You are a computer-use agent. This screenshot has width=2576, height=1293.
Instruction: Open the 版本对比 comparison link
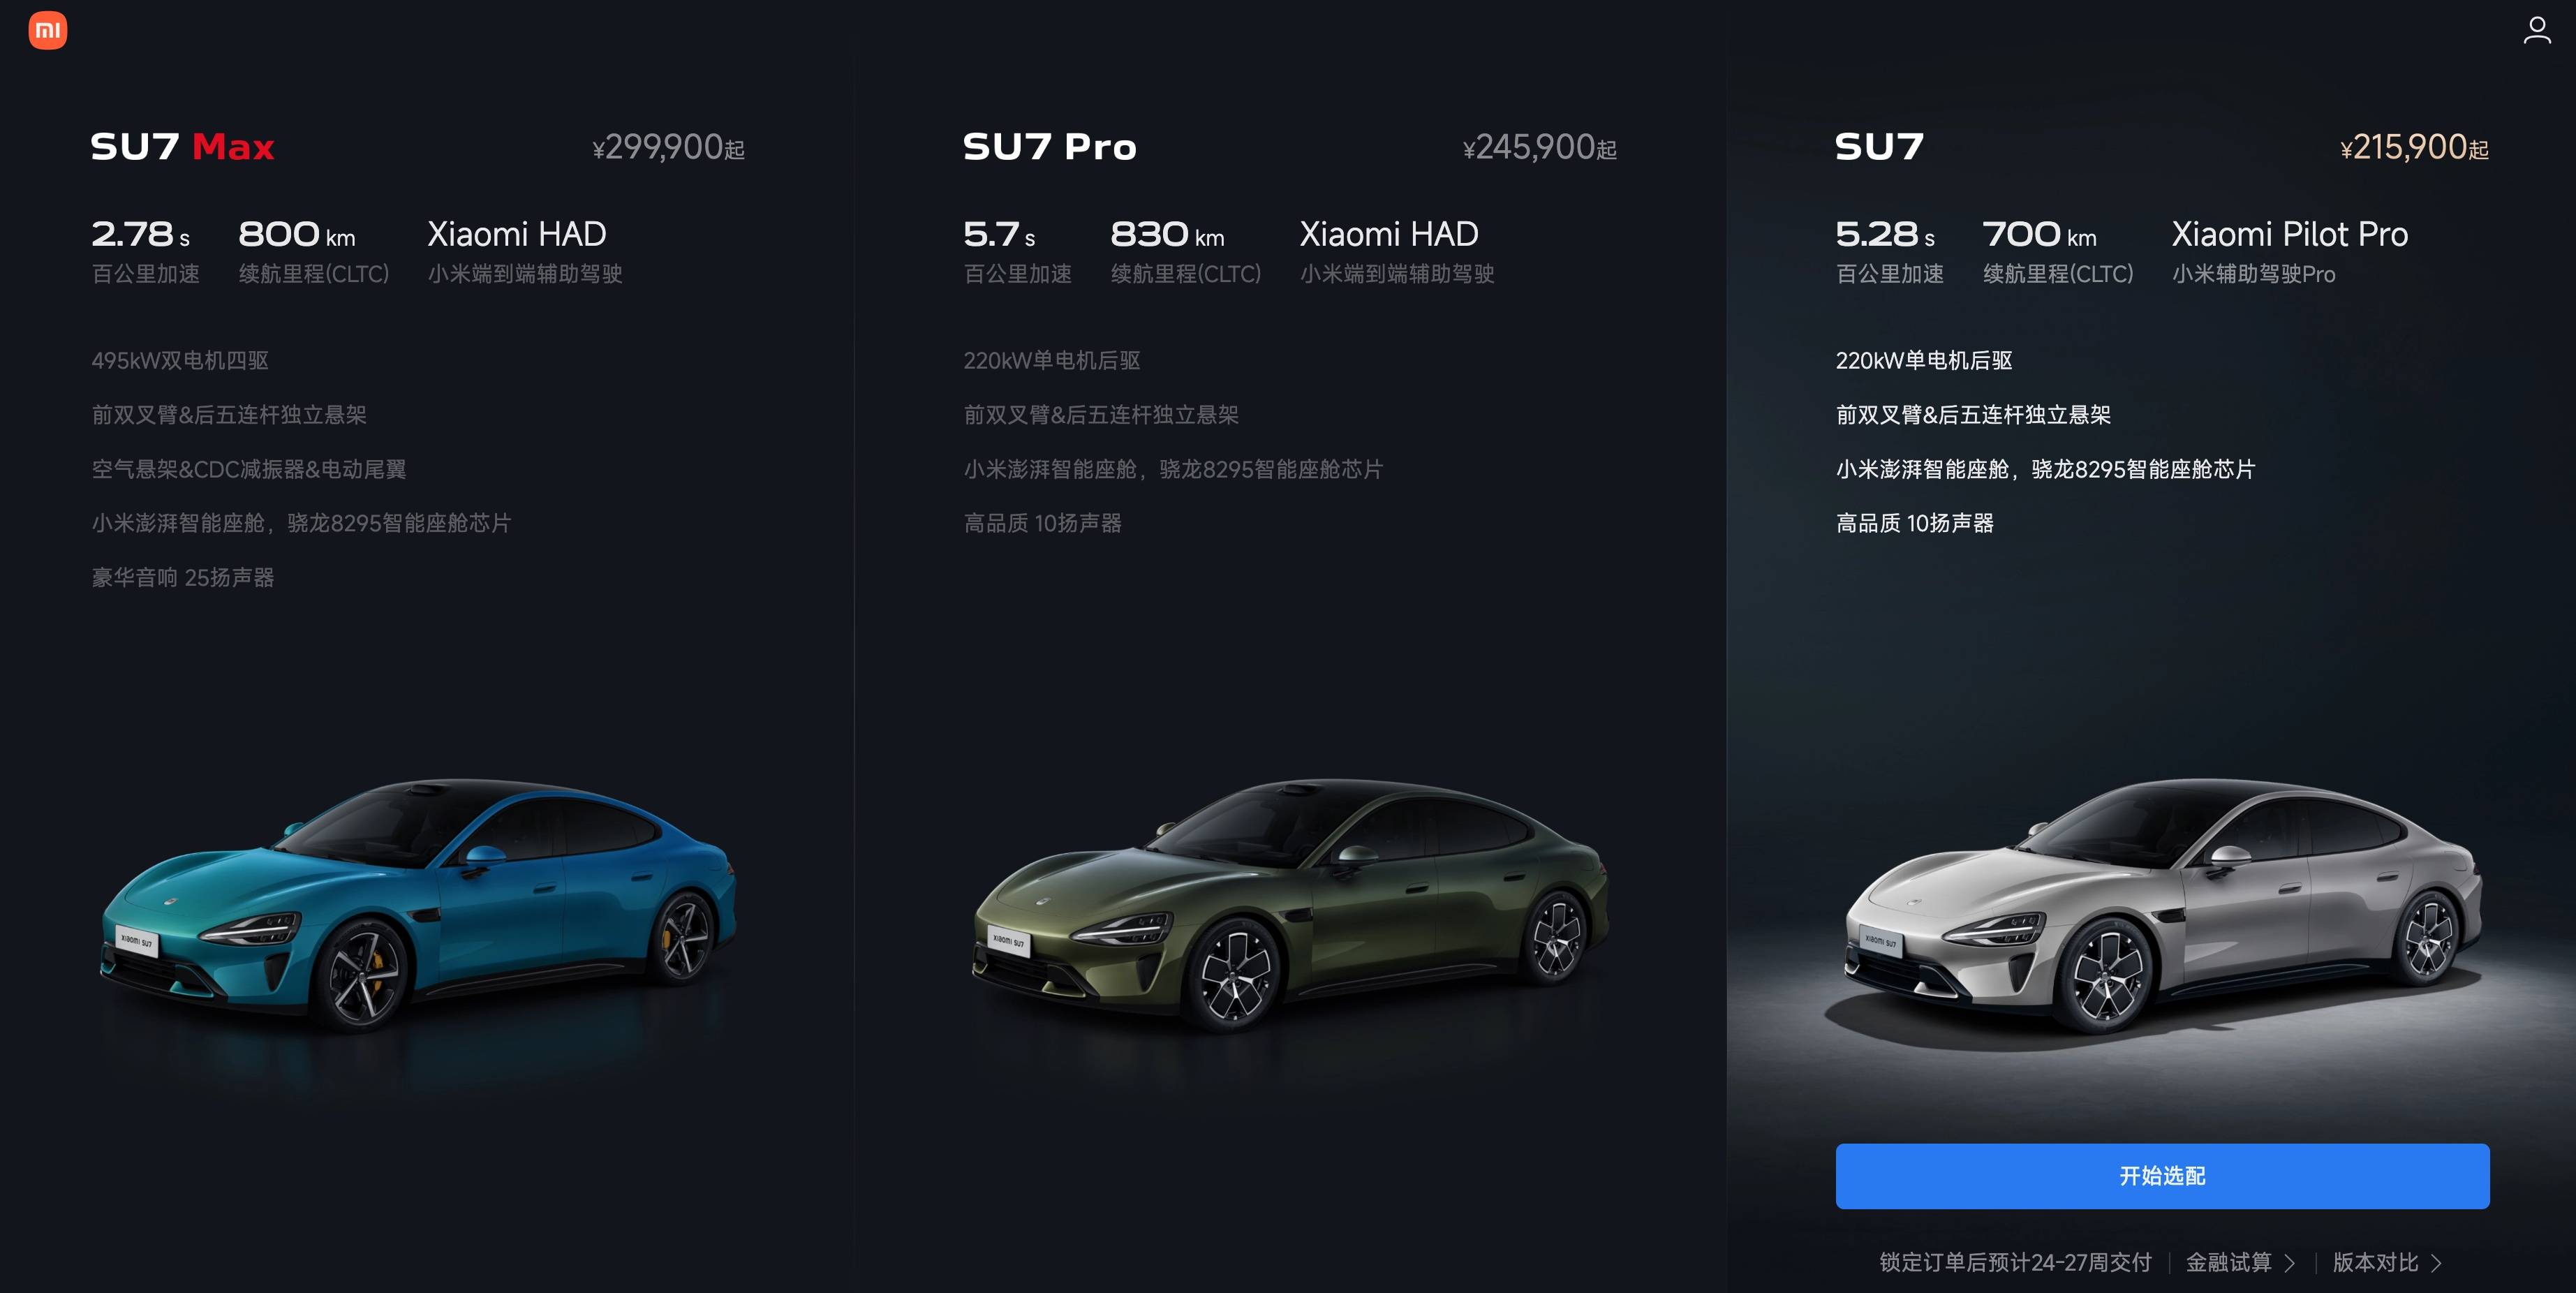[x=2375, y=1262]
